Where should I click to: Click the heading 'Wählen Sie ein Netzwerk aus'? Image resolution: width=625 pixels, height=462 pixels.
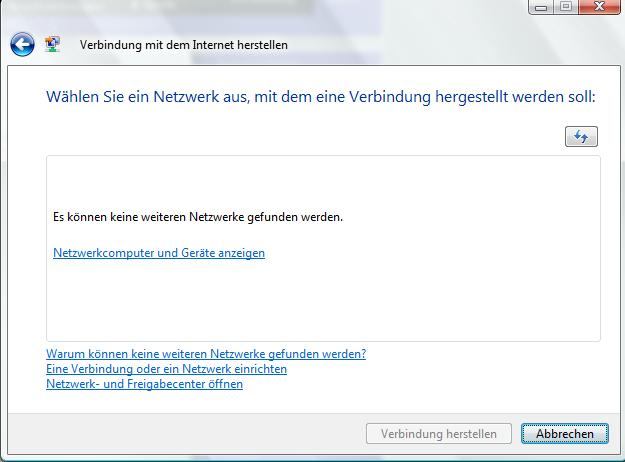146,96
